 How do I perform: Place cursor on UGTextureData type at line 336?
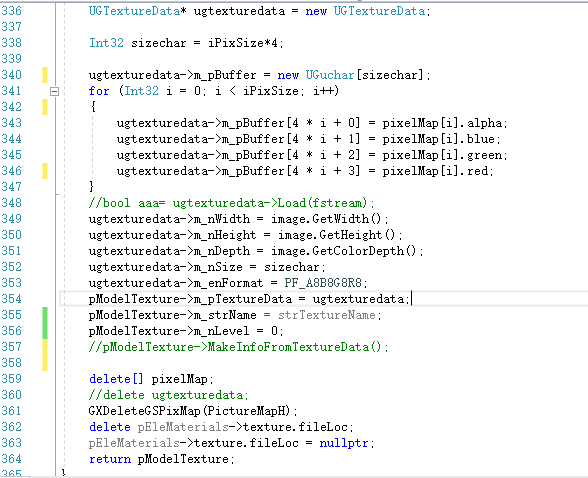[x=135, y=11]
